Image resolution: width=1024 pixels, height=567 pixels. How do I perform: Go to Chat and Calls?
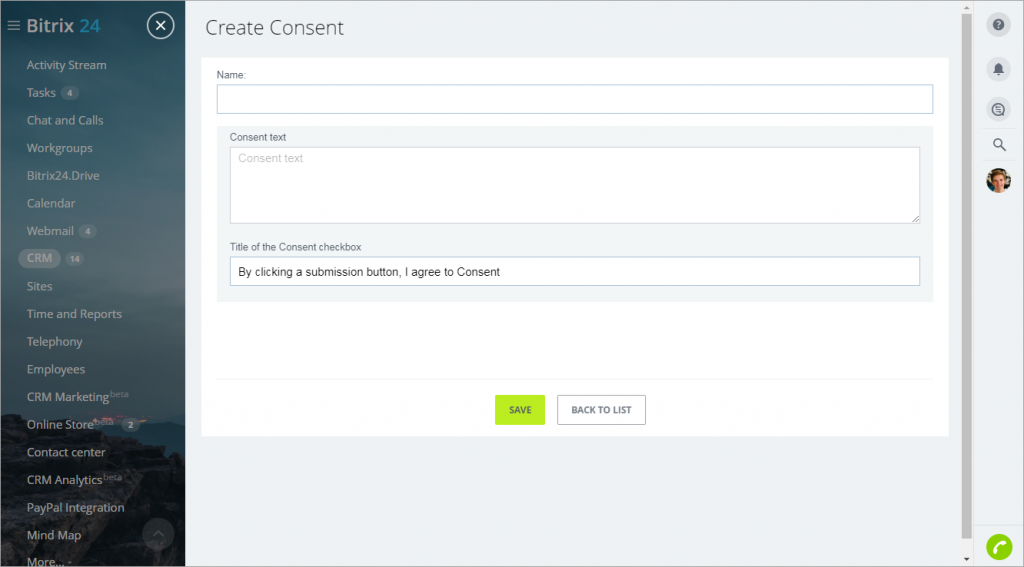(x=65, y=120)
